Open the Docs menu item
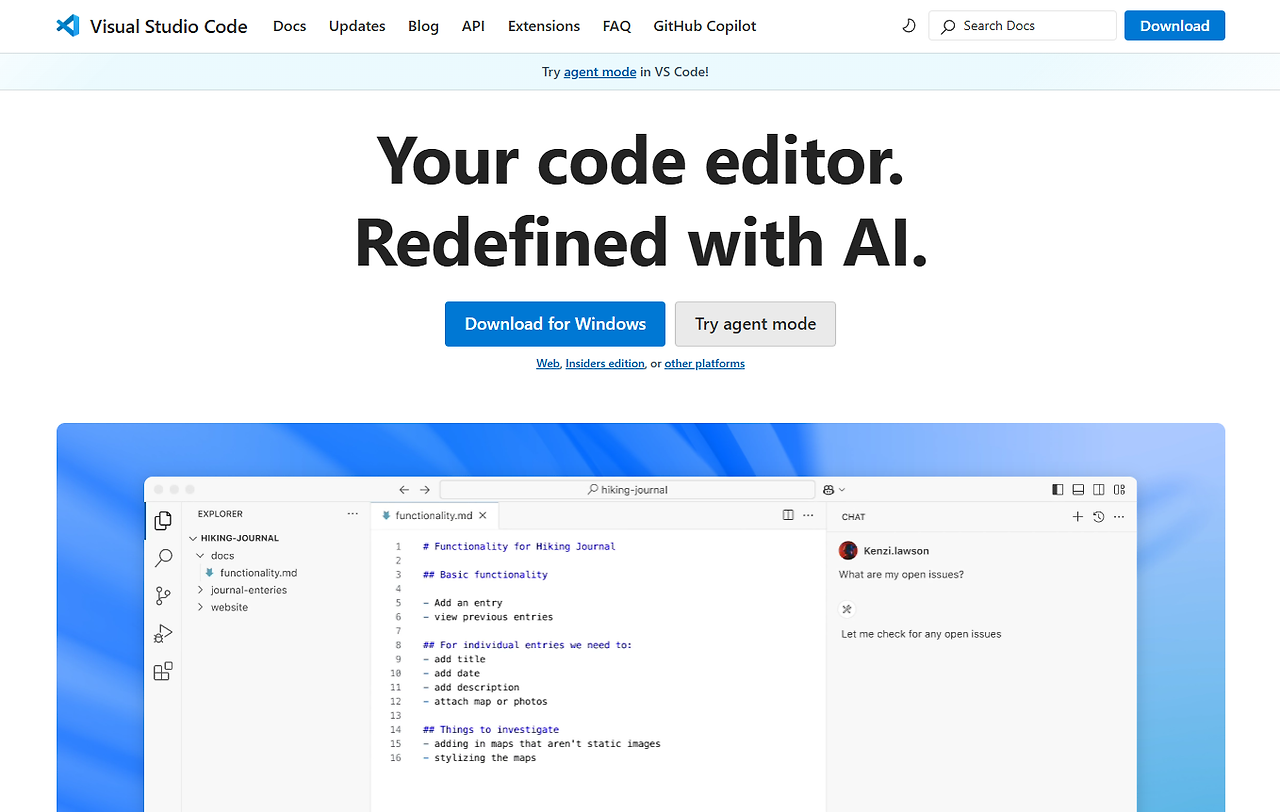Viewport: 1280px width, 812px height. [290, 26]
